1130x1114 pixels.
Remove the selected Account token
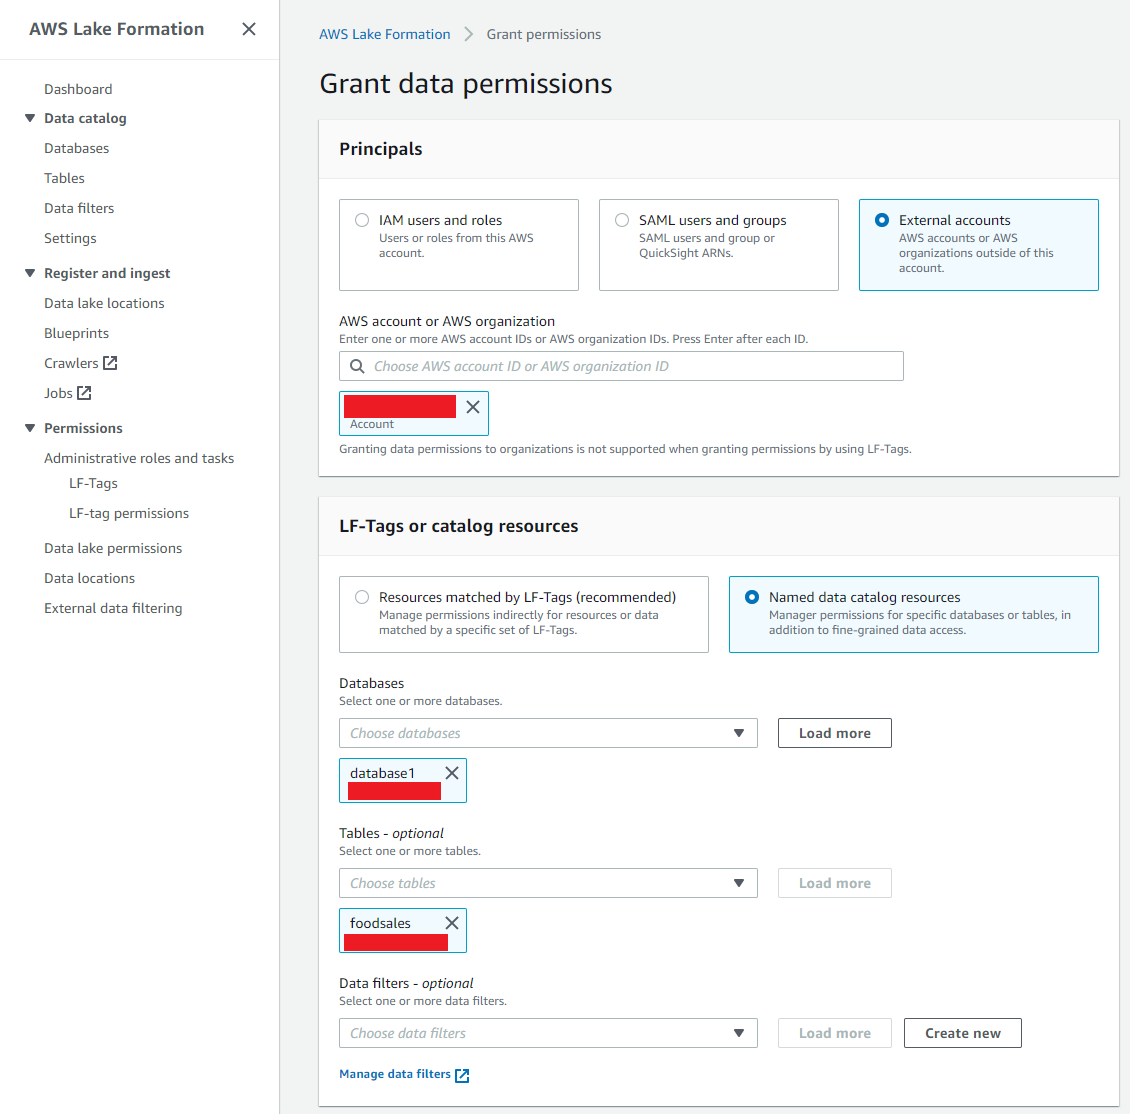coord(473,407)
